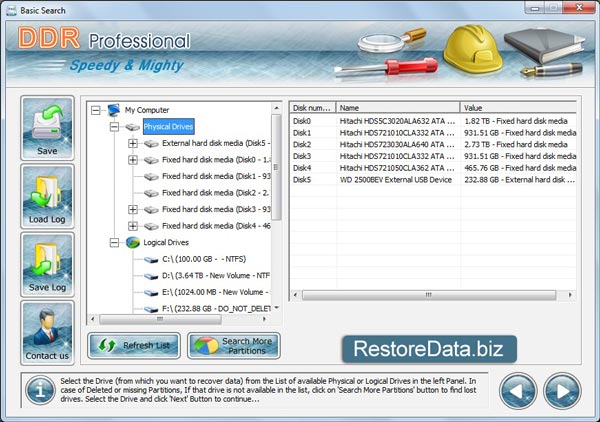Select F:\ (232.88 GB) drive entry
This screenshot has width=600, height=422.
click(x=216, y=308)
